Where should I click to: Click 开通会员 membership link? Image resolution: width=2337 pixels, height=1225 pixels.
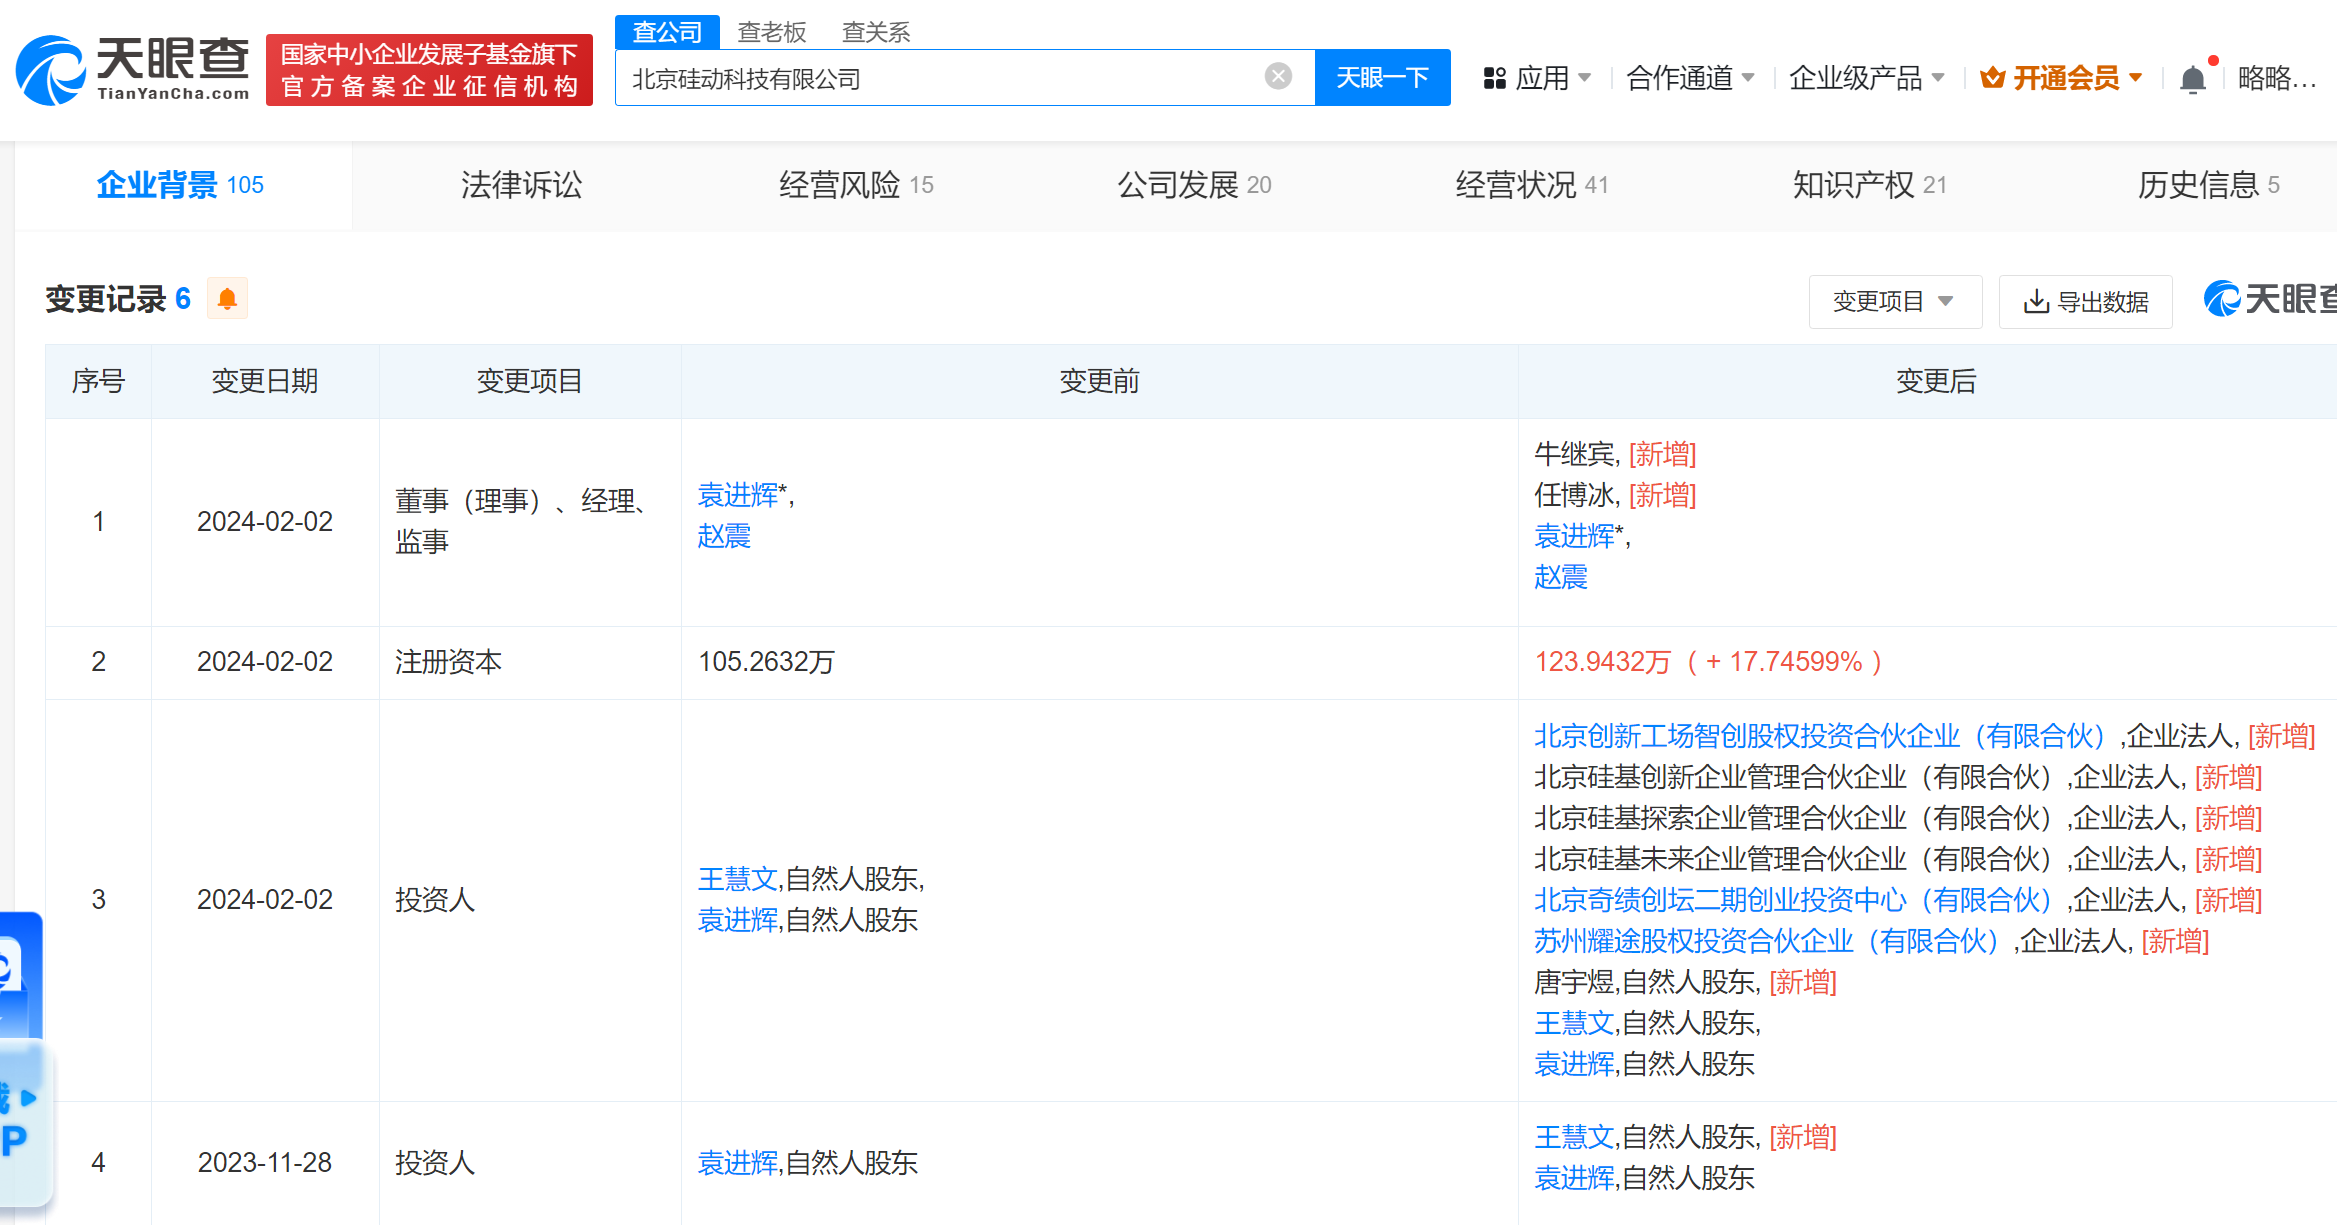(2061, 78)
